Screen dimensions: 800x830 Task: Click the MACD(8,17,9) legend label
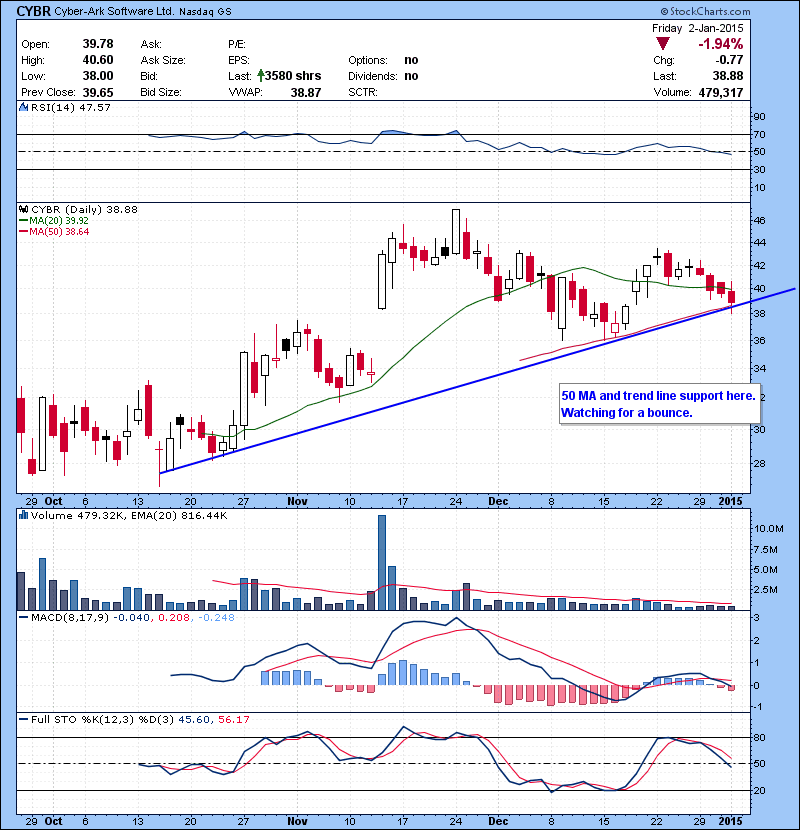pos(69,617)
